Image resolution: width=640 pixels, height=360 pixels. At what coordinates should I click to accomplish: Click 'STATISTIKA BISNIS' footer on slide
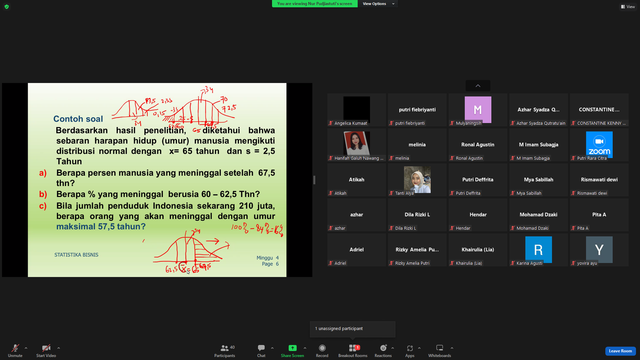76,255
